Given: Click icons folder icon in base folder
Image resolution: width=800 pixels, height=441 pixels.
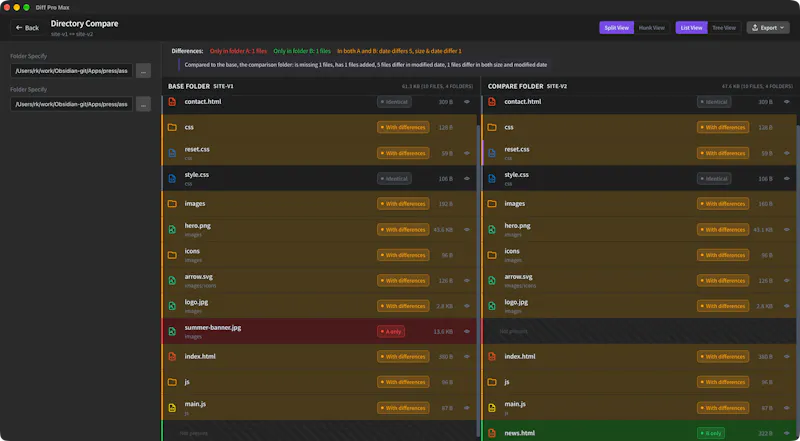Looking at the screenshot, I should tap(172, 255).
